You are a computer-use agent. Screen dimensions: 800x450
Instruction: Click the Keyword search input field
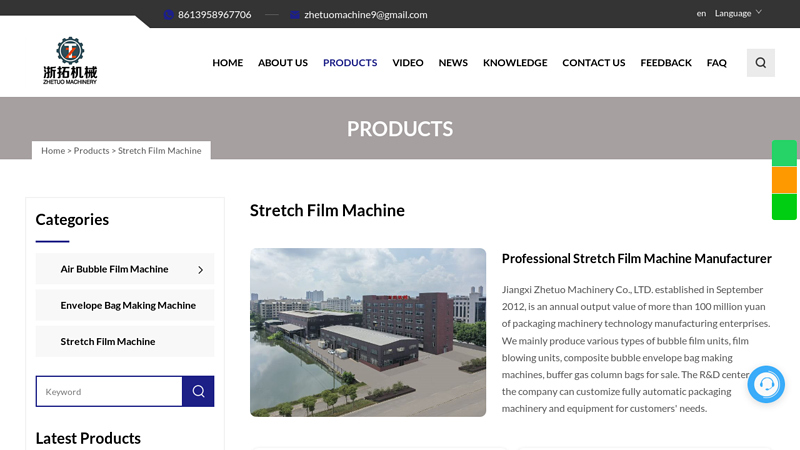pyautogui.click(x=109, y=391)
